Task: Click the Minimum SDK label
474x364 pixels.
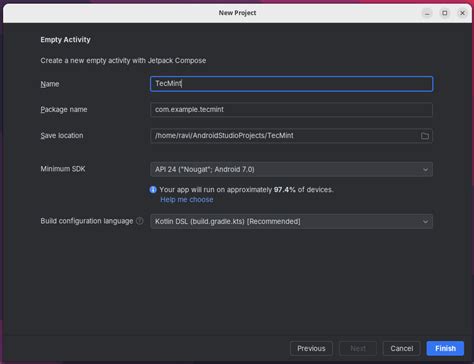Action: [x=63, y=169]
